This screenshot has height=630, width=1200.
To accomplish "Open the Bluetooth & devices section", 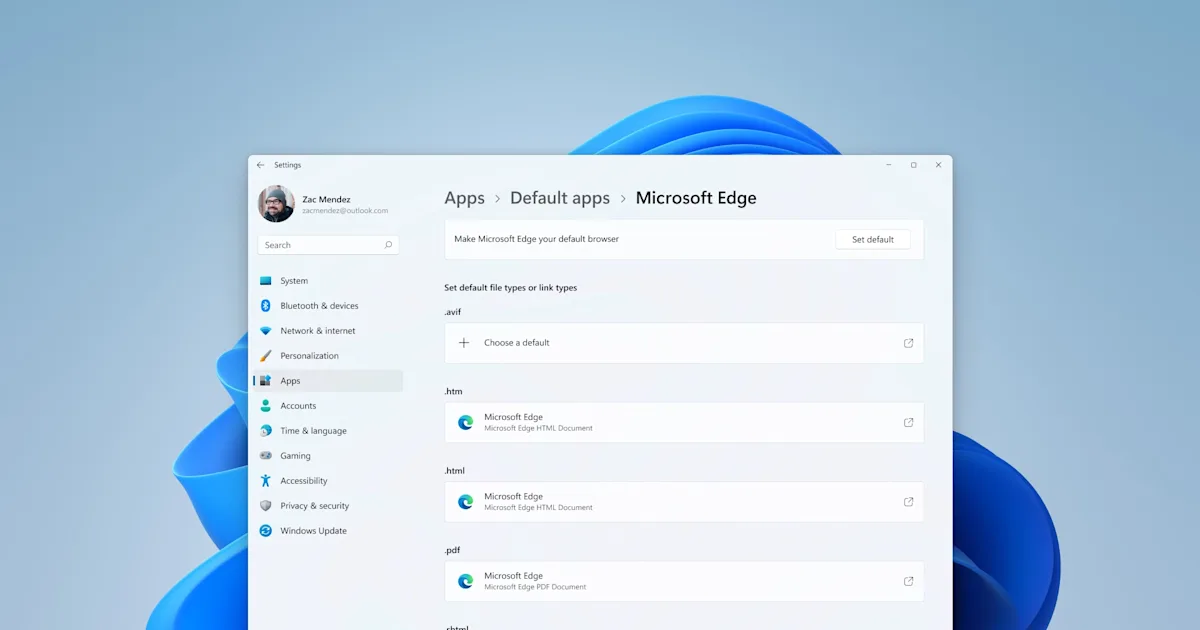I will click(x=319, y=306).
